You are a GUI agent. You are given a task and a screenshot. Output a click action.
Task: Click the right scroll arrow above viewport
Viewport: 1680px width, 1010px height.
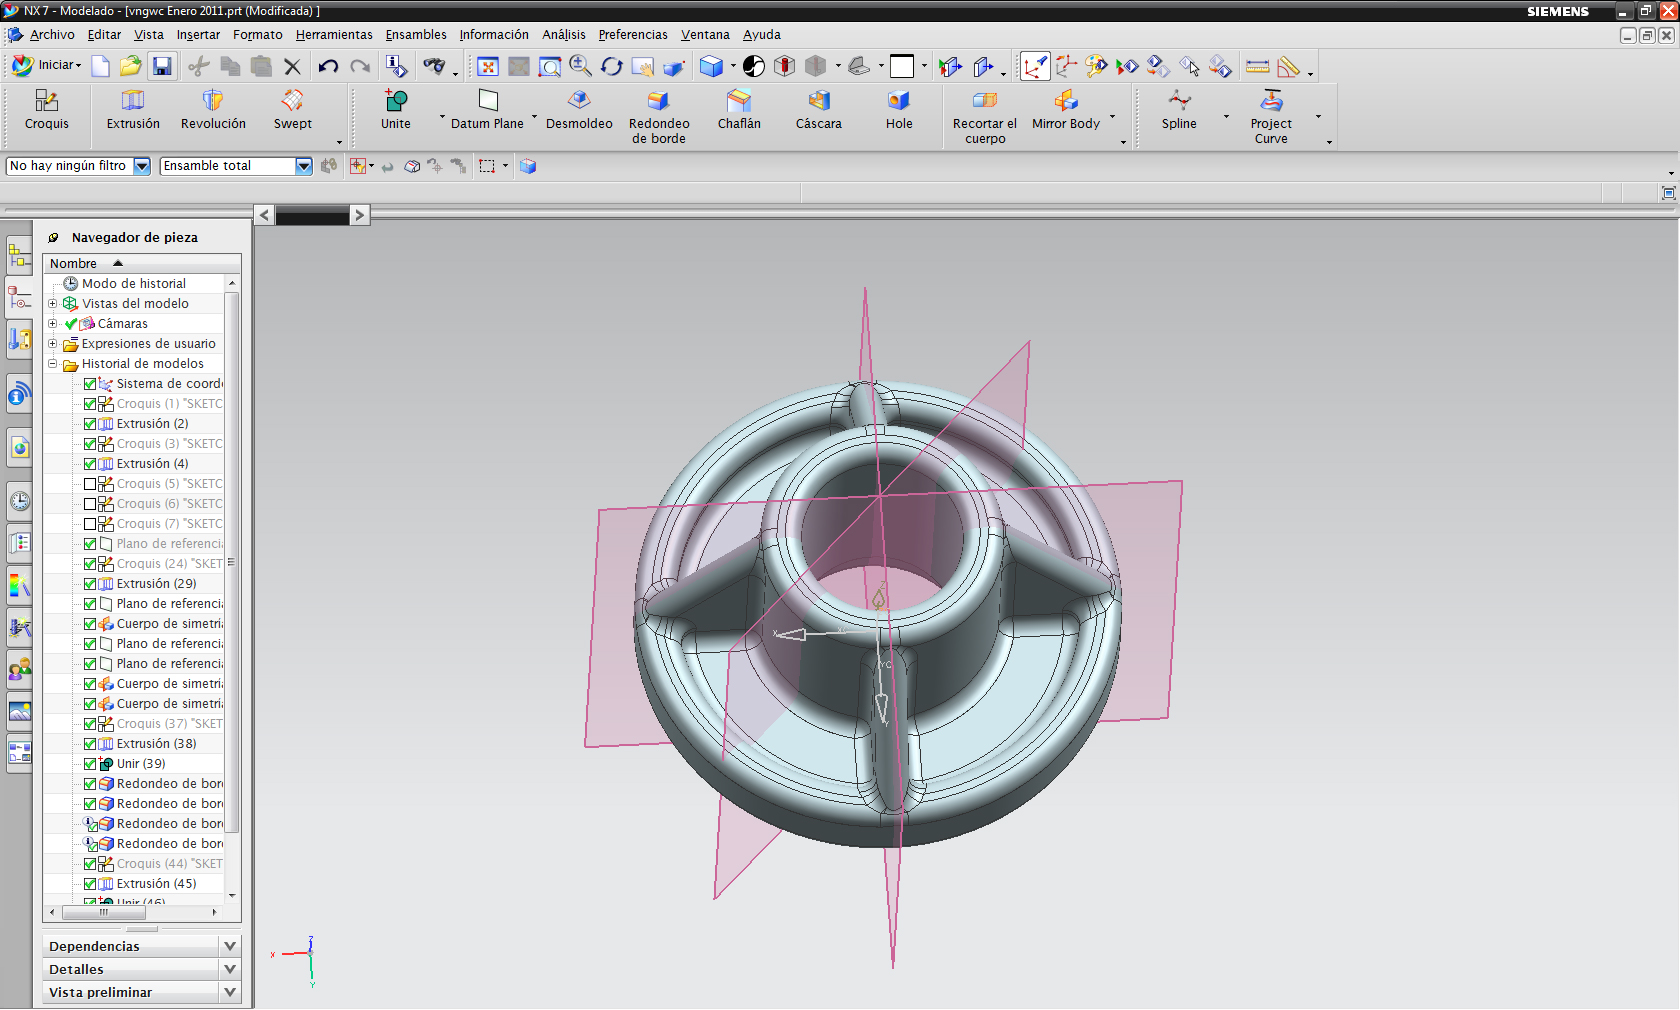(x=360, y=215)
